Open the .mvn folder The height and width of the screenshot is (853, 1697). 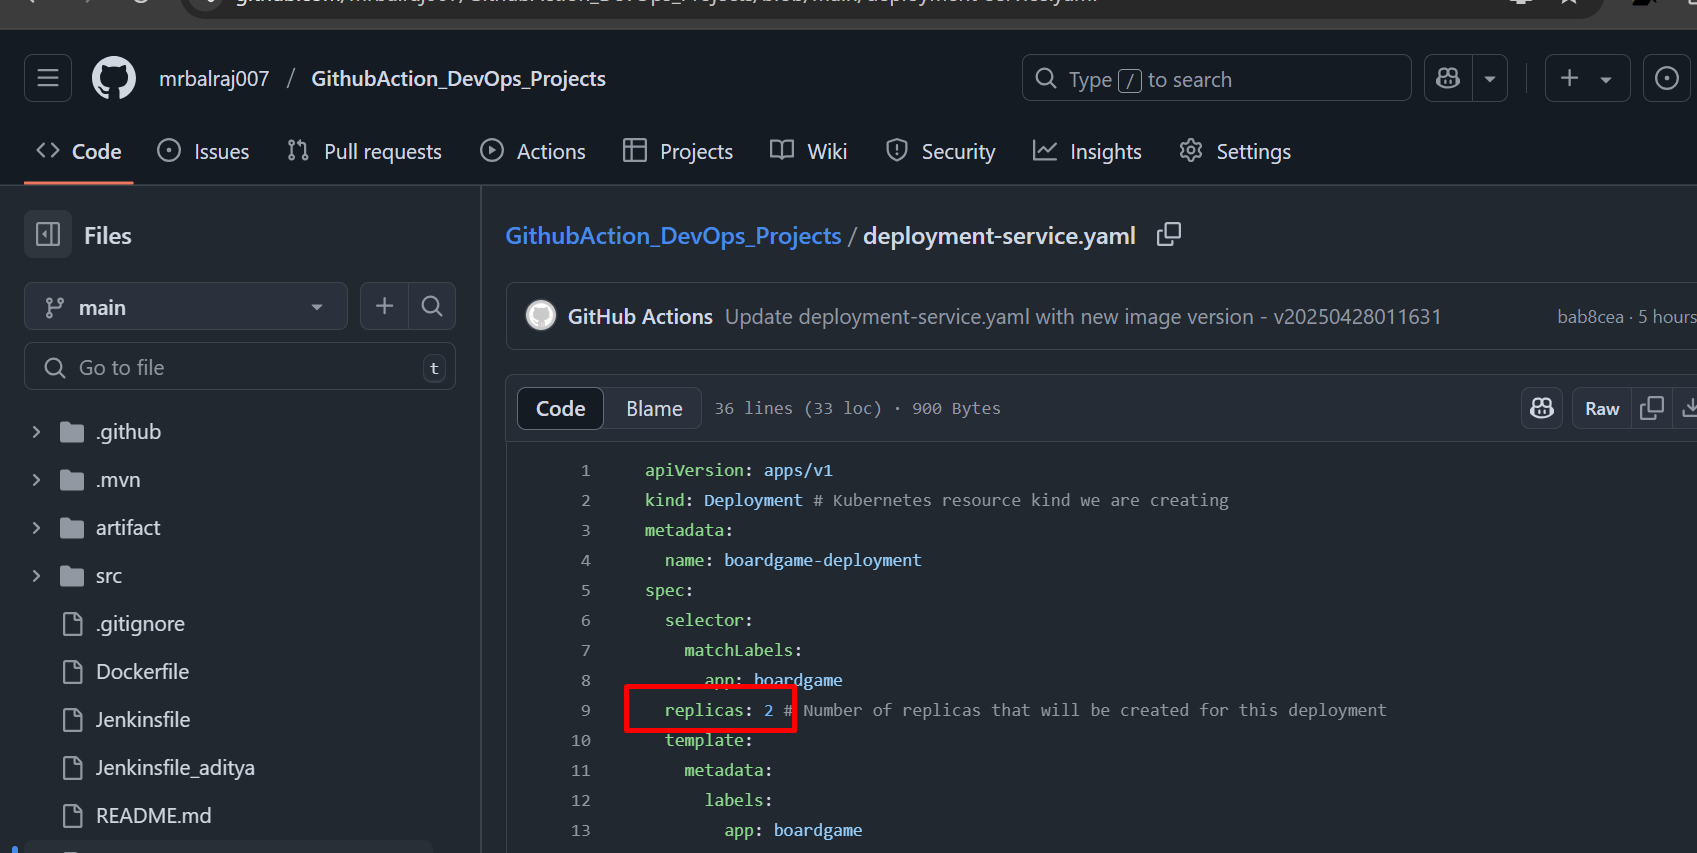pos(118,480)
